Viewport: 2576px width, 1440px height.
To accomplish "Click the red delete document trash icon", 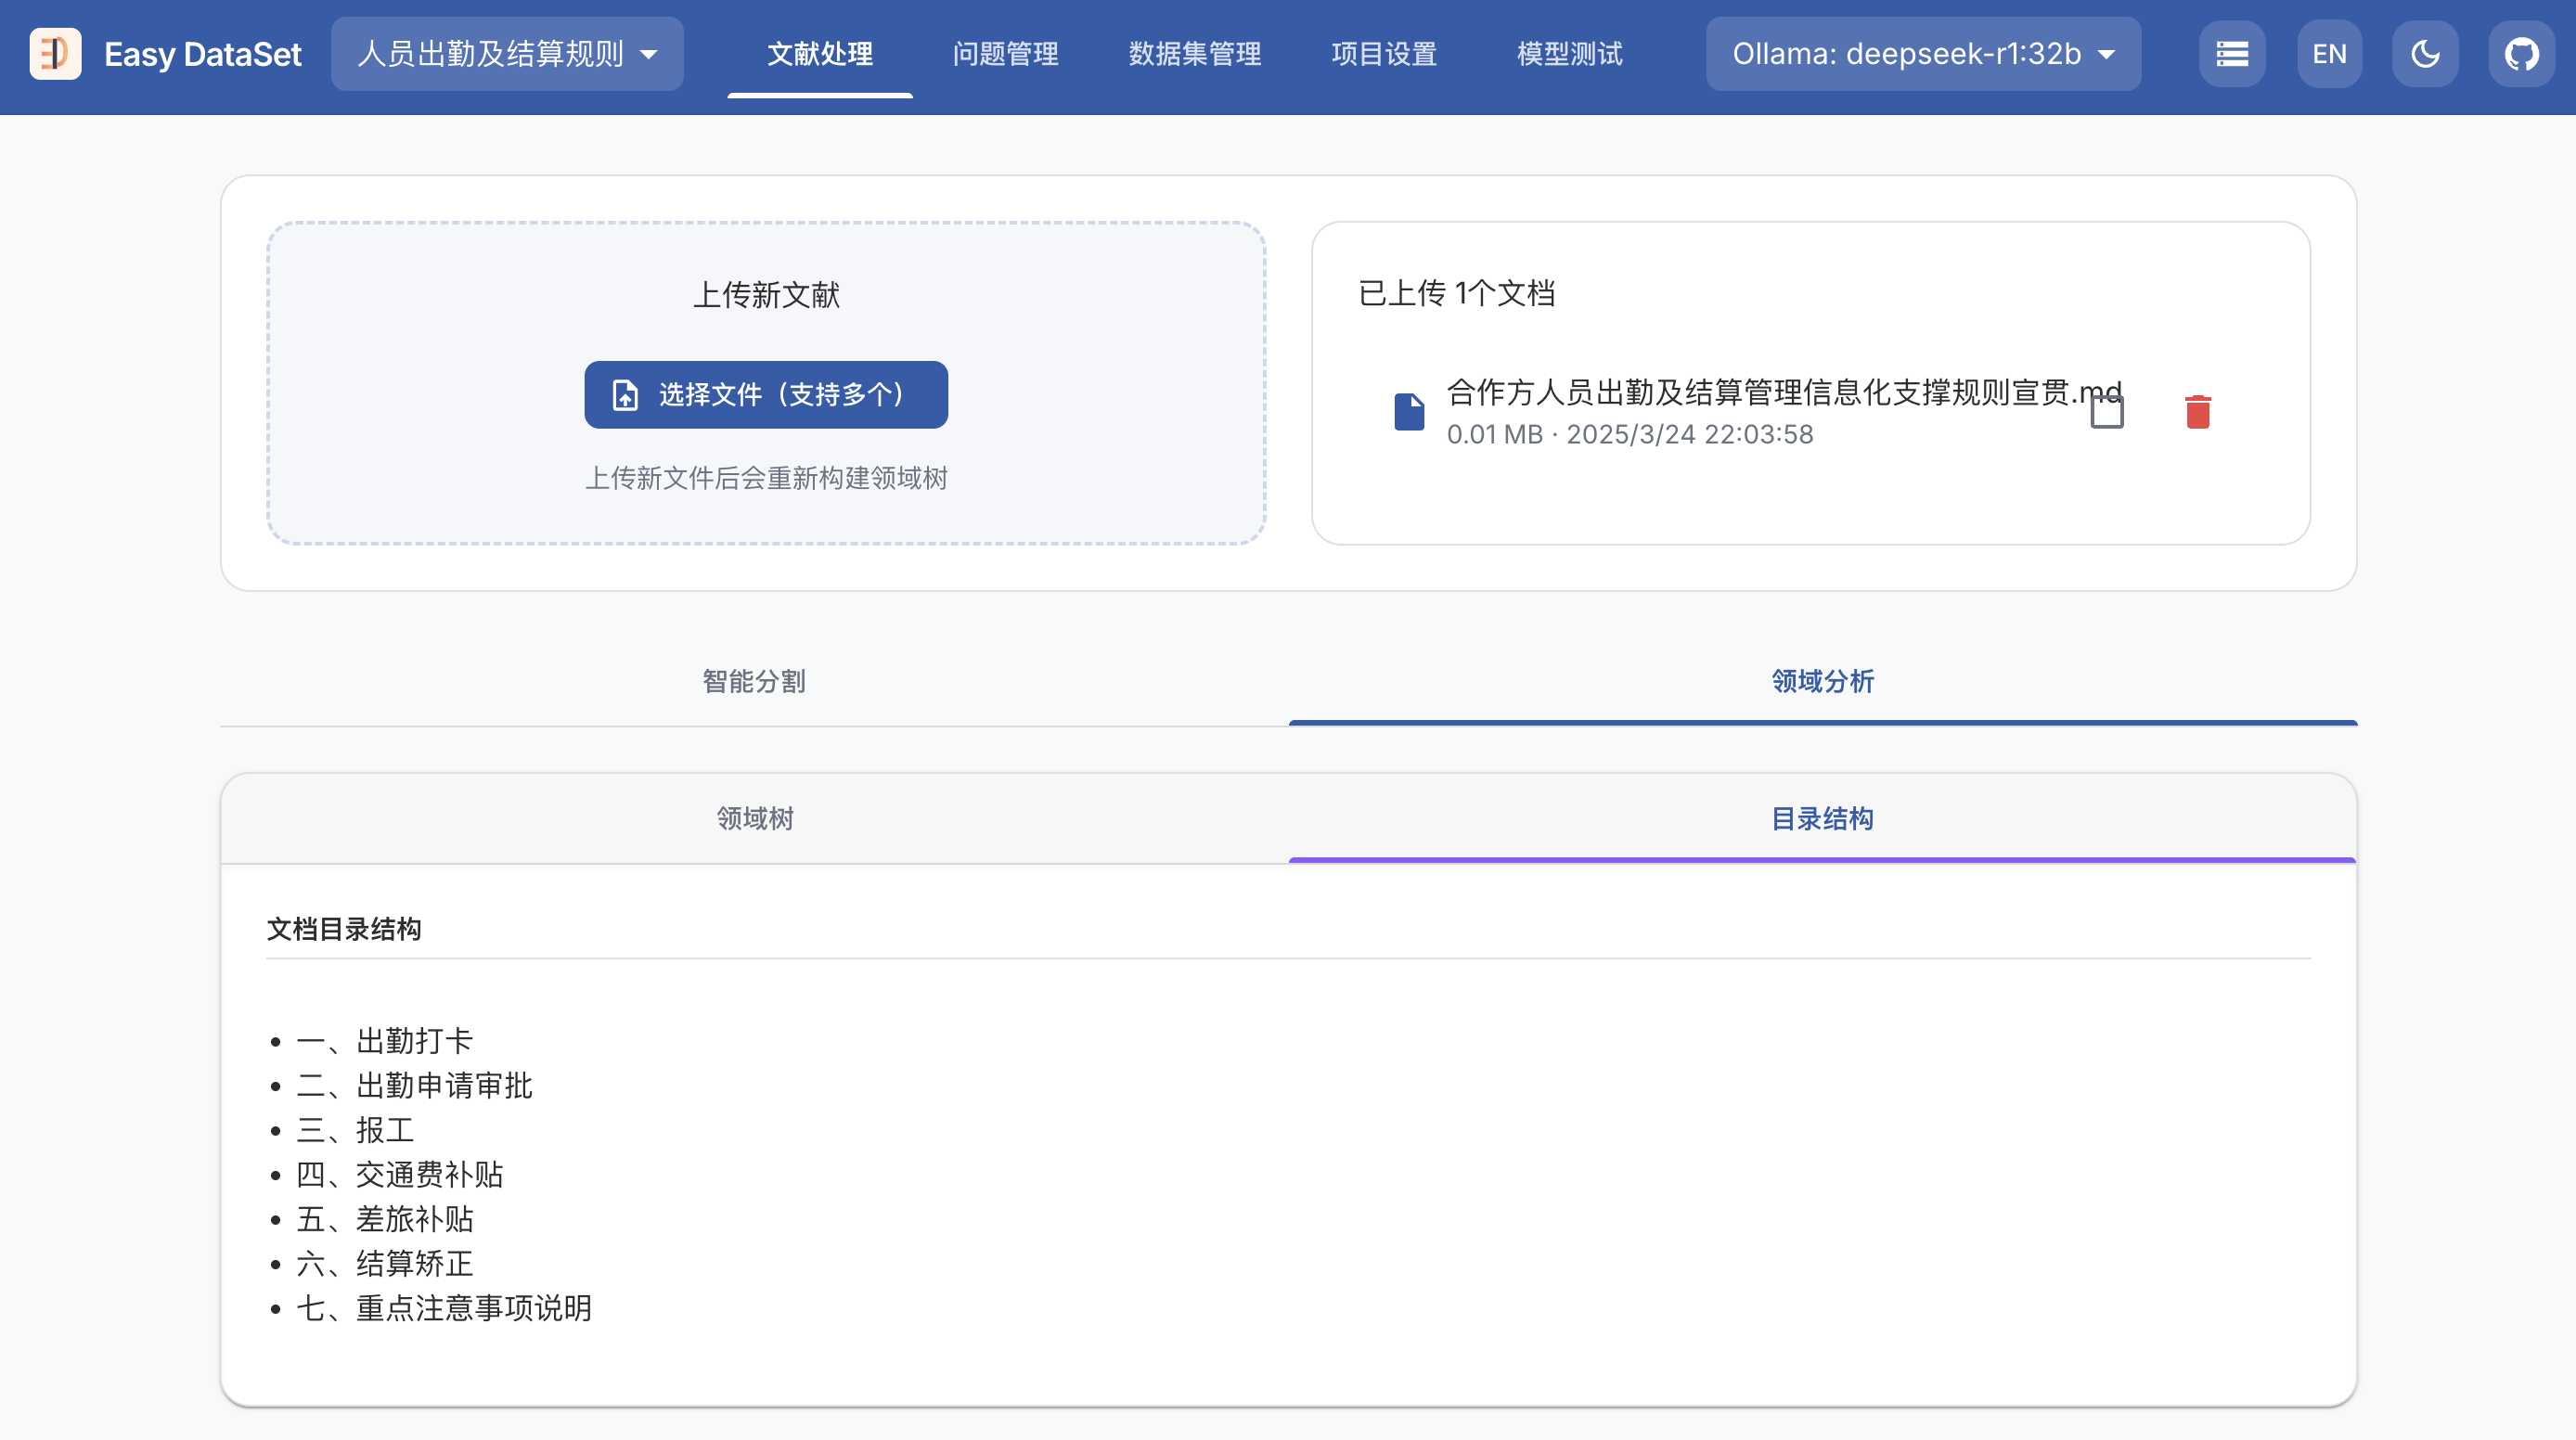I will click(2197, 412).
